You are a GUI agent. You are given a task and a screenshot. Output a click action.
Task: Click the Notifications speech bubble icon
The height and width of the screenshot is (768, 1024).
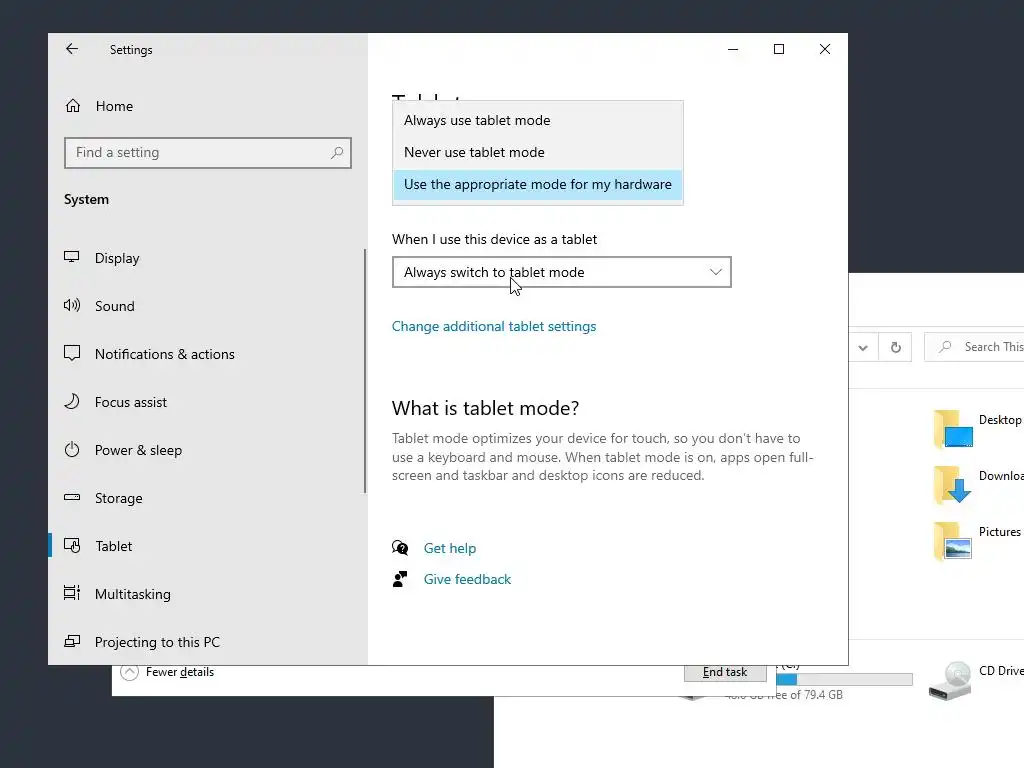coord(72,353)
